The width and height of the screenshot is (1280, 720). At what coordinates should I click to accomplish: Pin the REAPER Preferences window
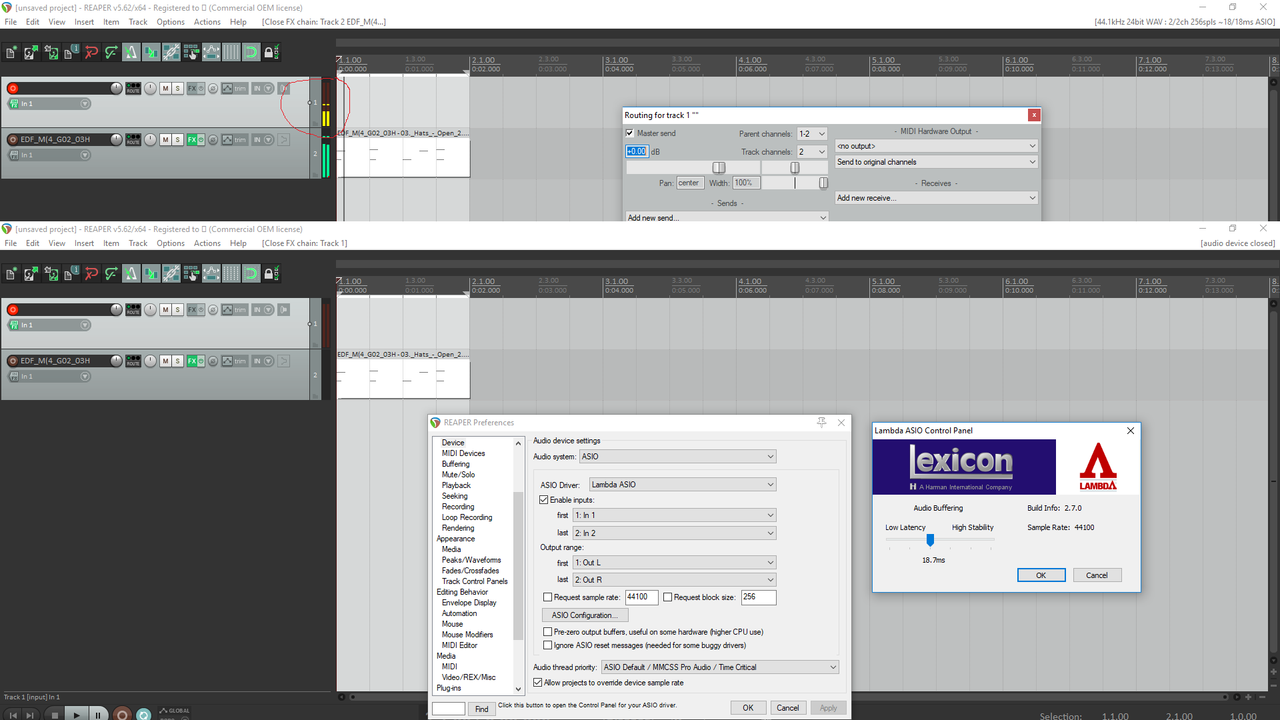822,423
